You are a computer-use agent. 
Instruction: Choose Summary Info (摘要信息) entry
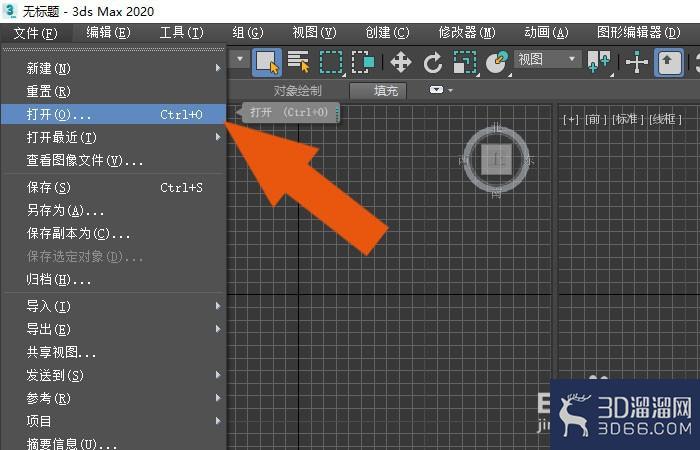point(113,443)
